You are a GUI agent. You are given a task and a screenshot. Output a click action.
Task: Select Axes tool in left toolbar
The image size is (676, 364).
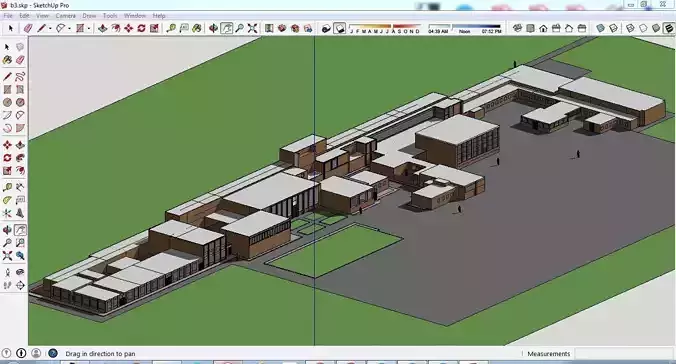(7, 213)
